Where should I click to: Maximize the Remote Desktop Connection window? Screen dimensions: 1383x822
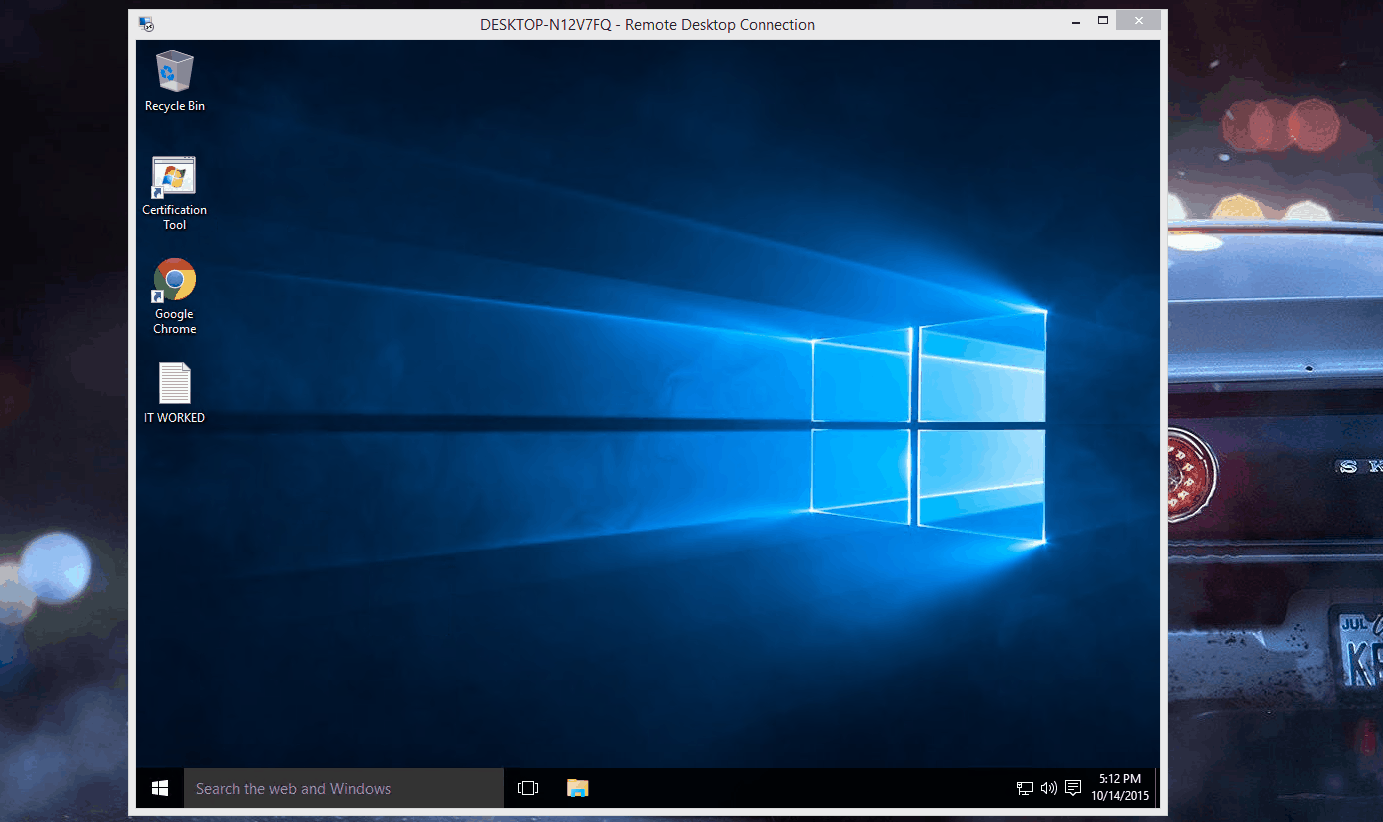1103,21
